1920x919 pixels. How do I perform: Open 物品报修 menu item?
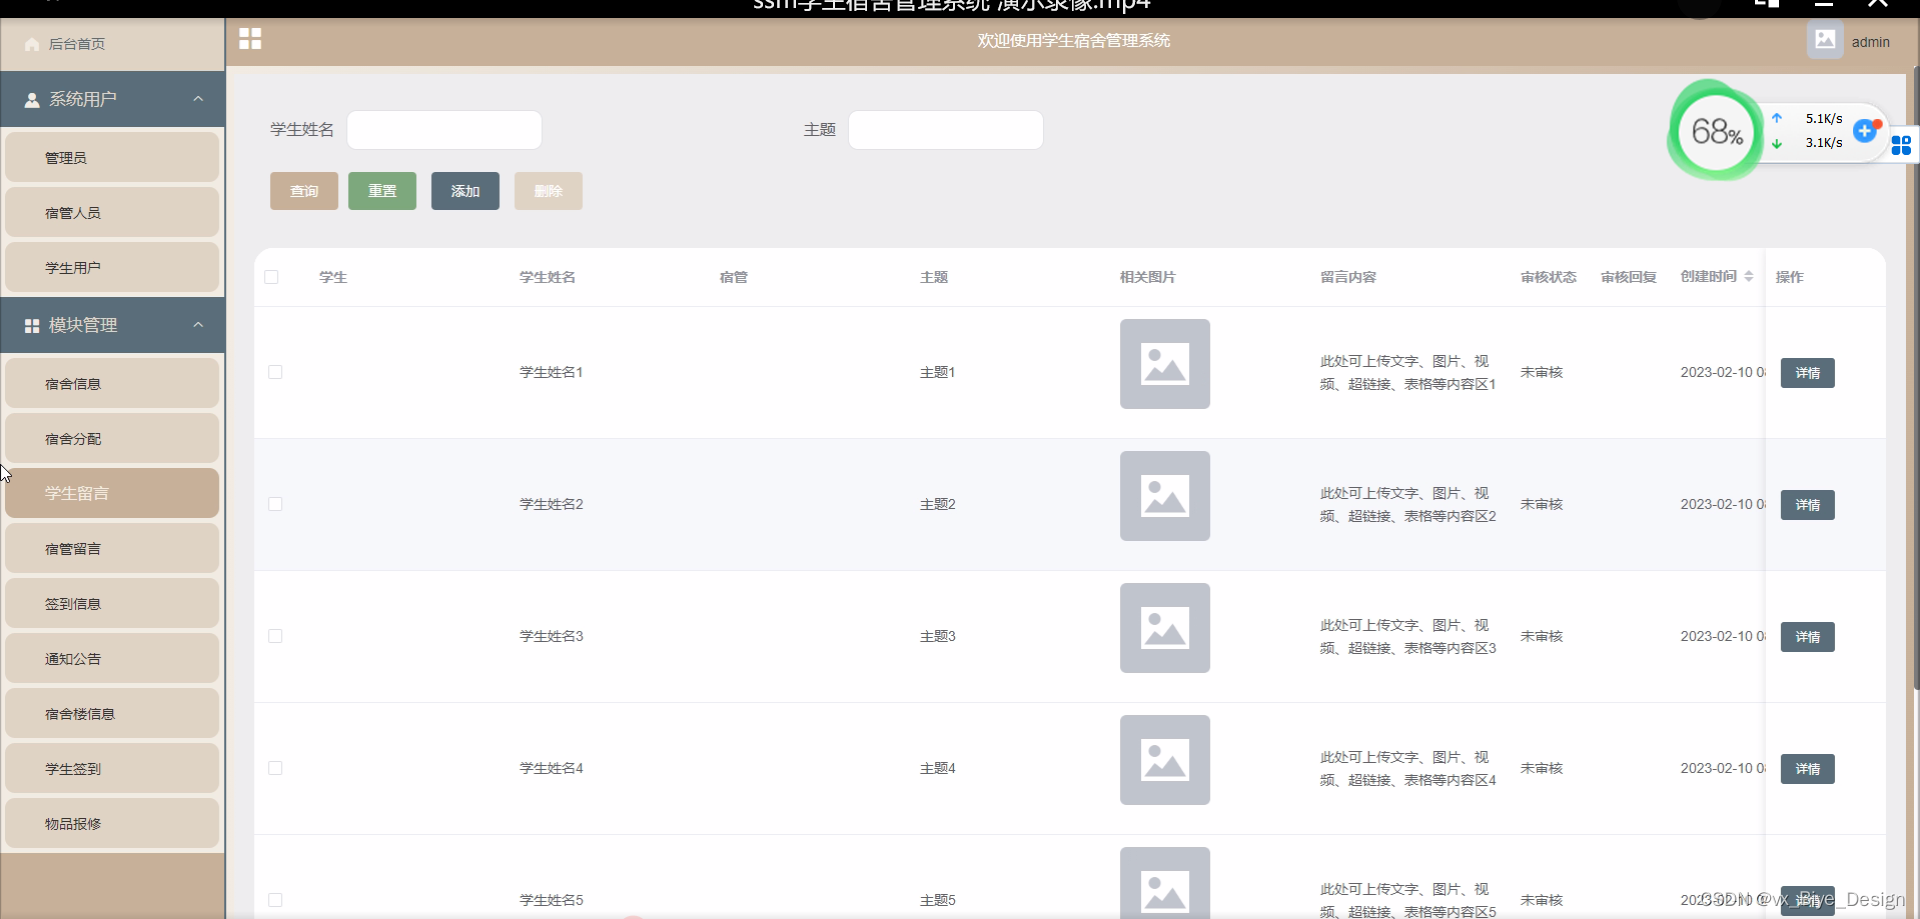(x=112, y=823)
